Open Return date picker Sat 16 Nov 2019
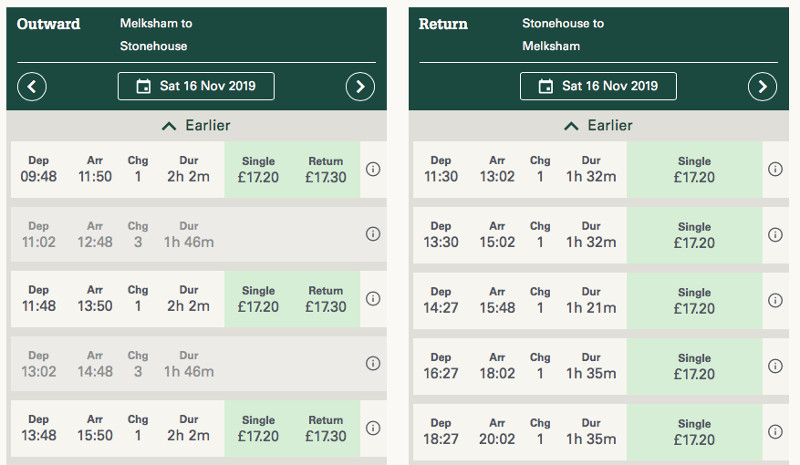 pyautogui.click(x=598, y=86)
